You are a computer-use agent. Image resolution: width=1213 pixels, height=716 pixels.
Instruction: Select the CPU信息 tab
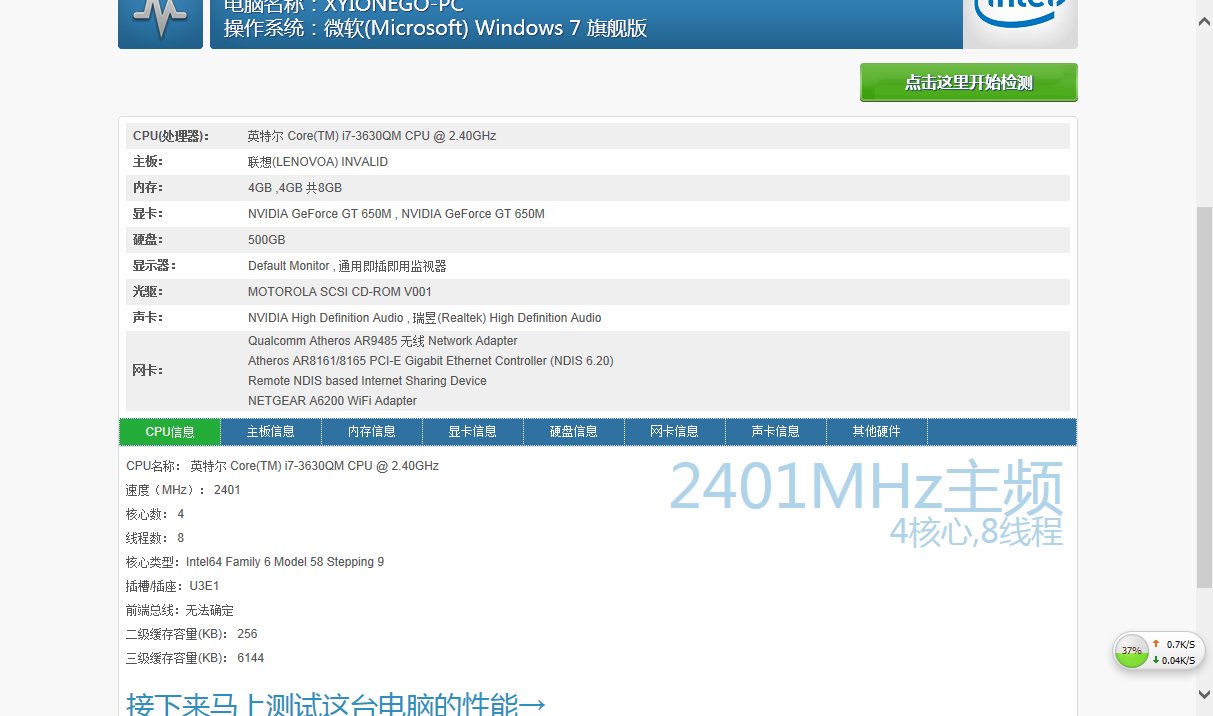[170, 432]
